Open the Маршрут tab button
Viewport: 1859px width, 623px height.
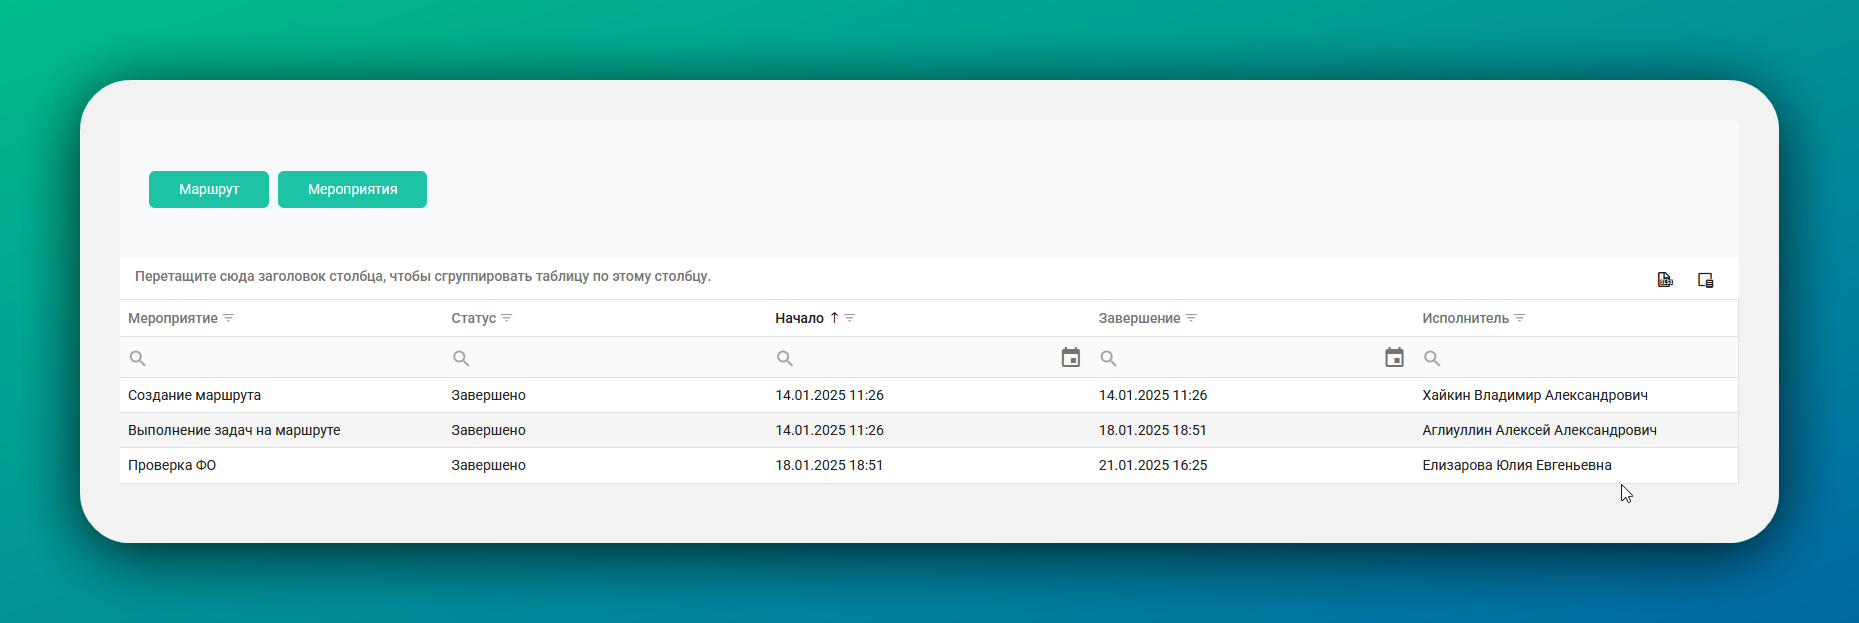pos(209,189)
